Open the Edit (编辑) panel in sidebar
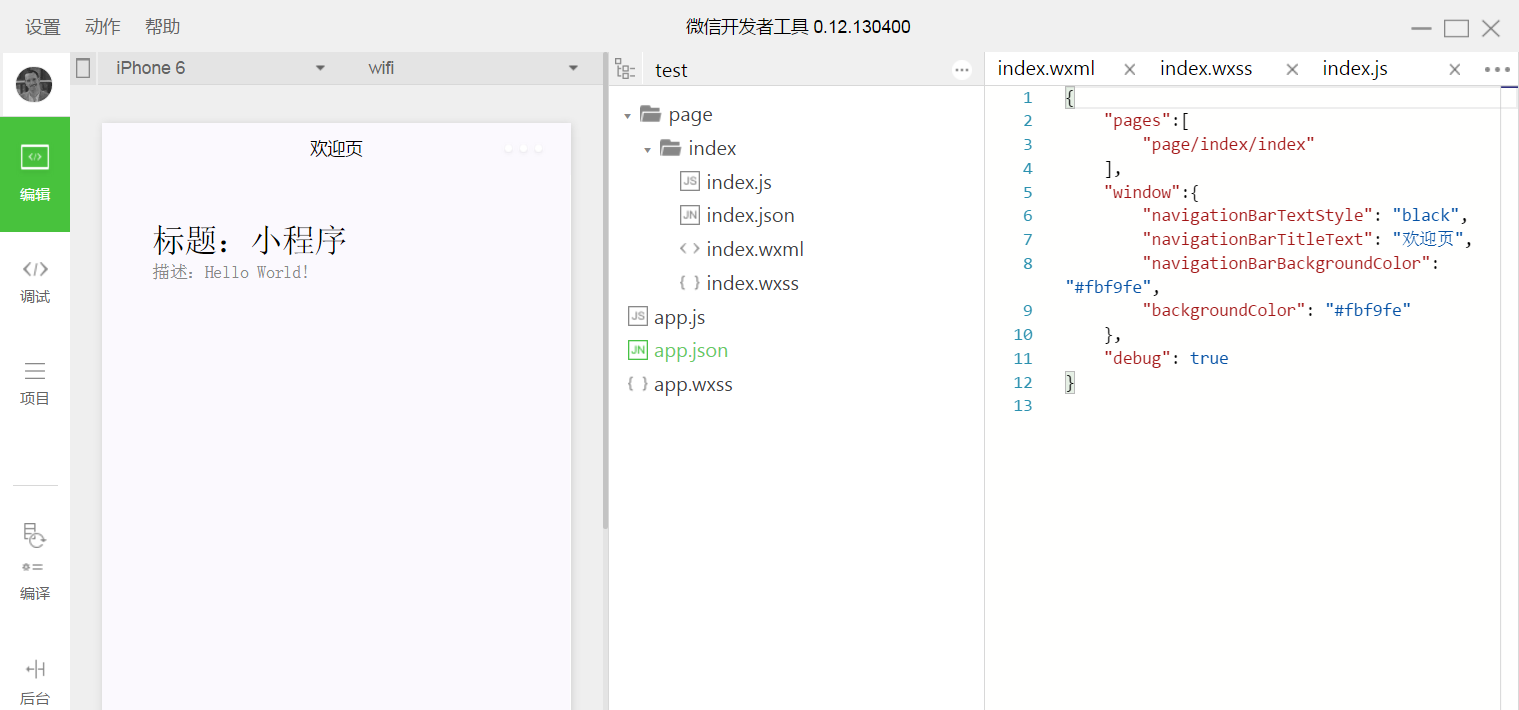The width and height of the screenshot is (1519, 710). (x=35, y=174)
